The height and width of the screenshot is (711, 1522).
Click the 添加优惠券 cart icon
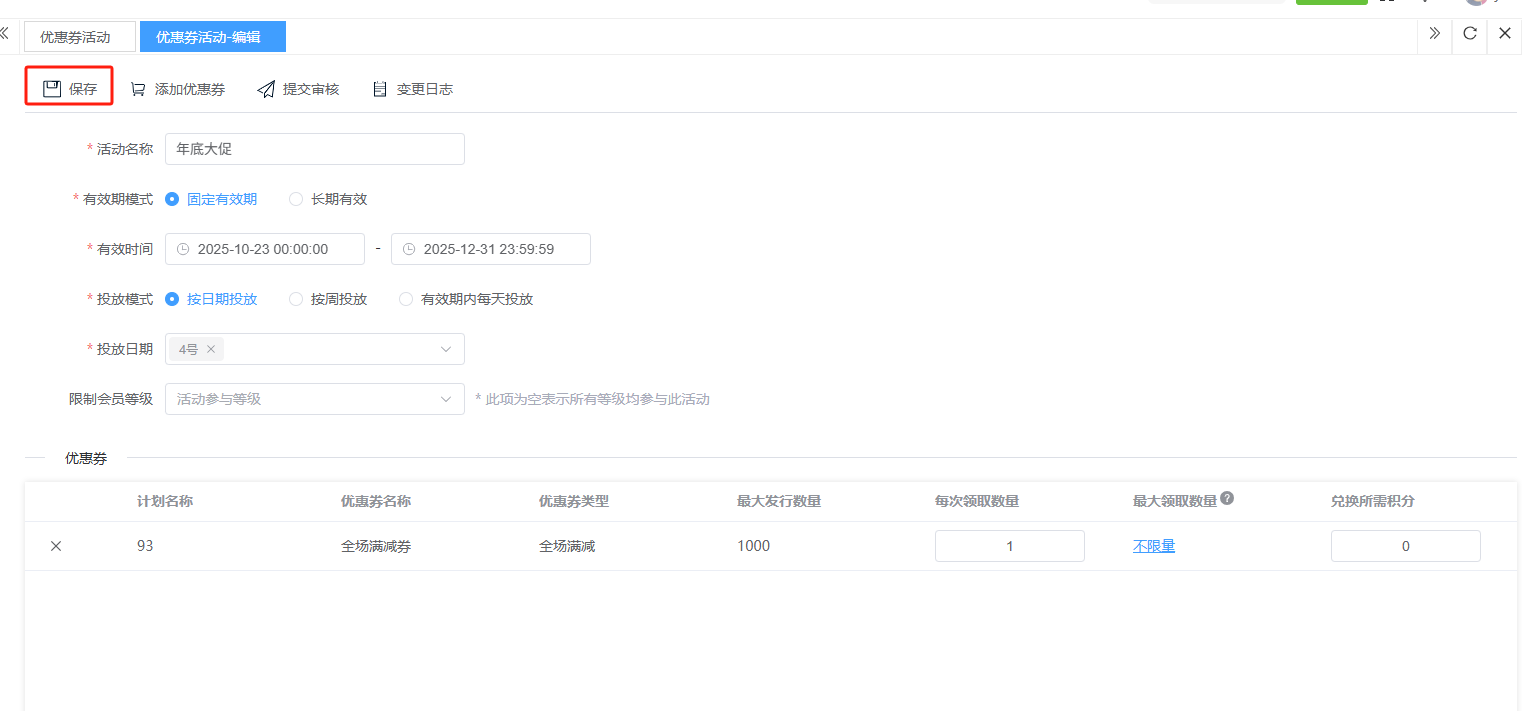(x=138, y=89)
